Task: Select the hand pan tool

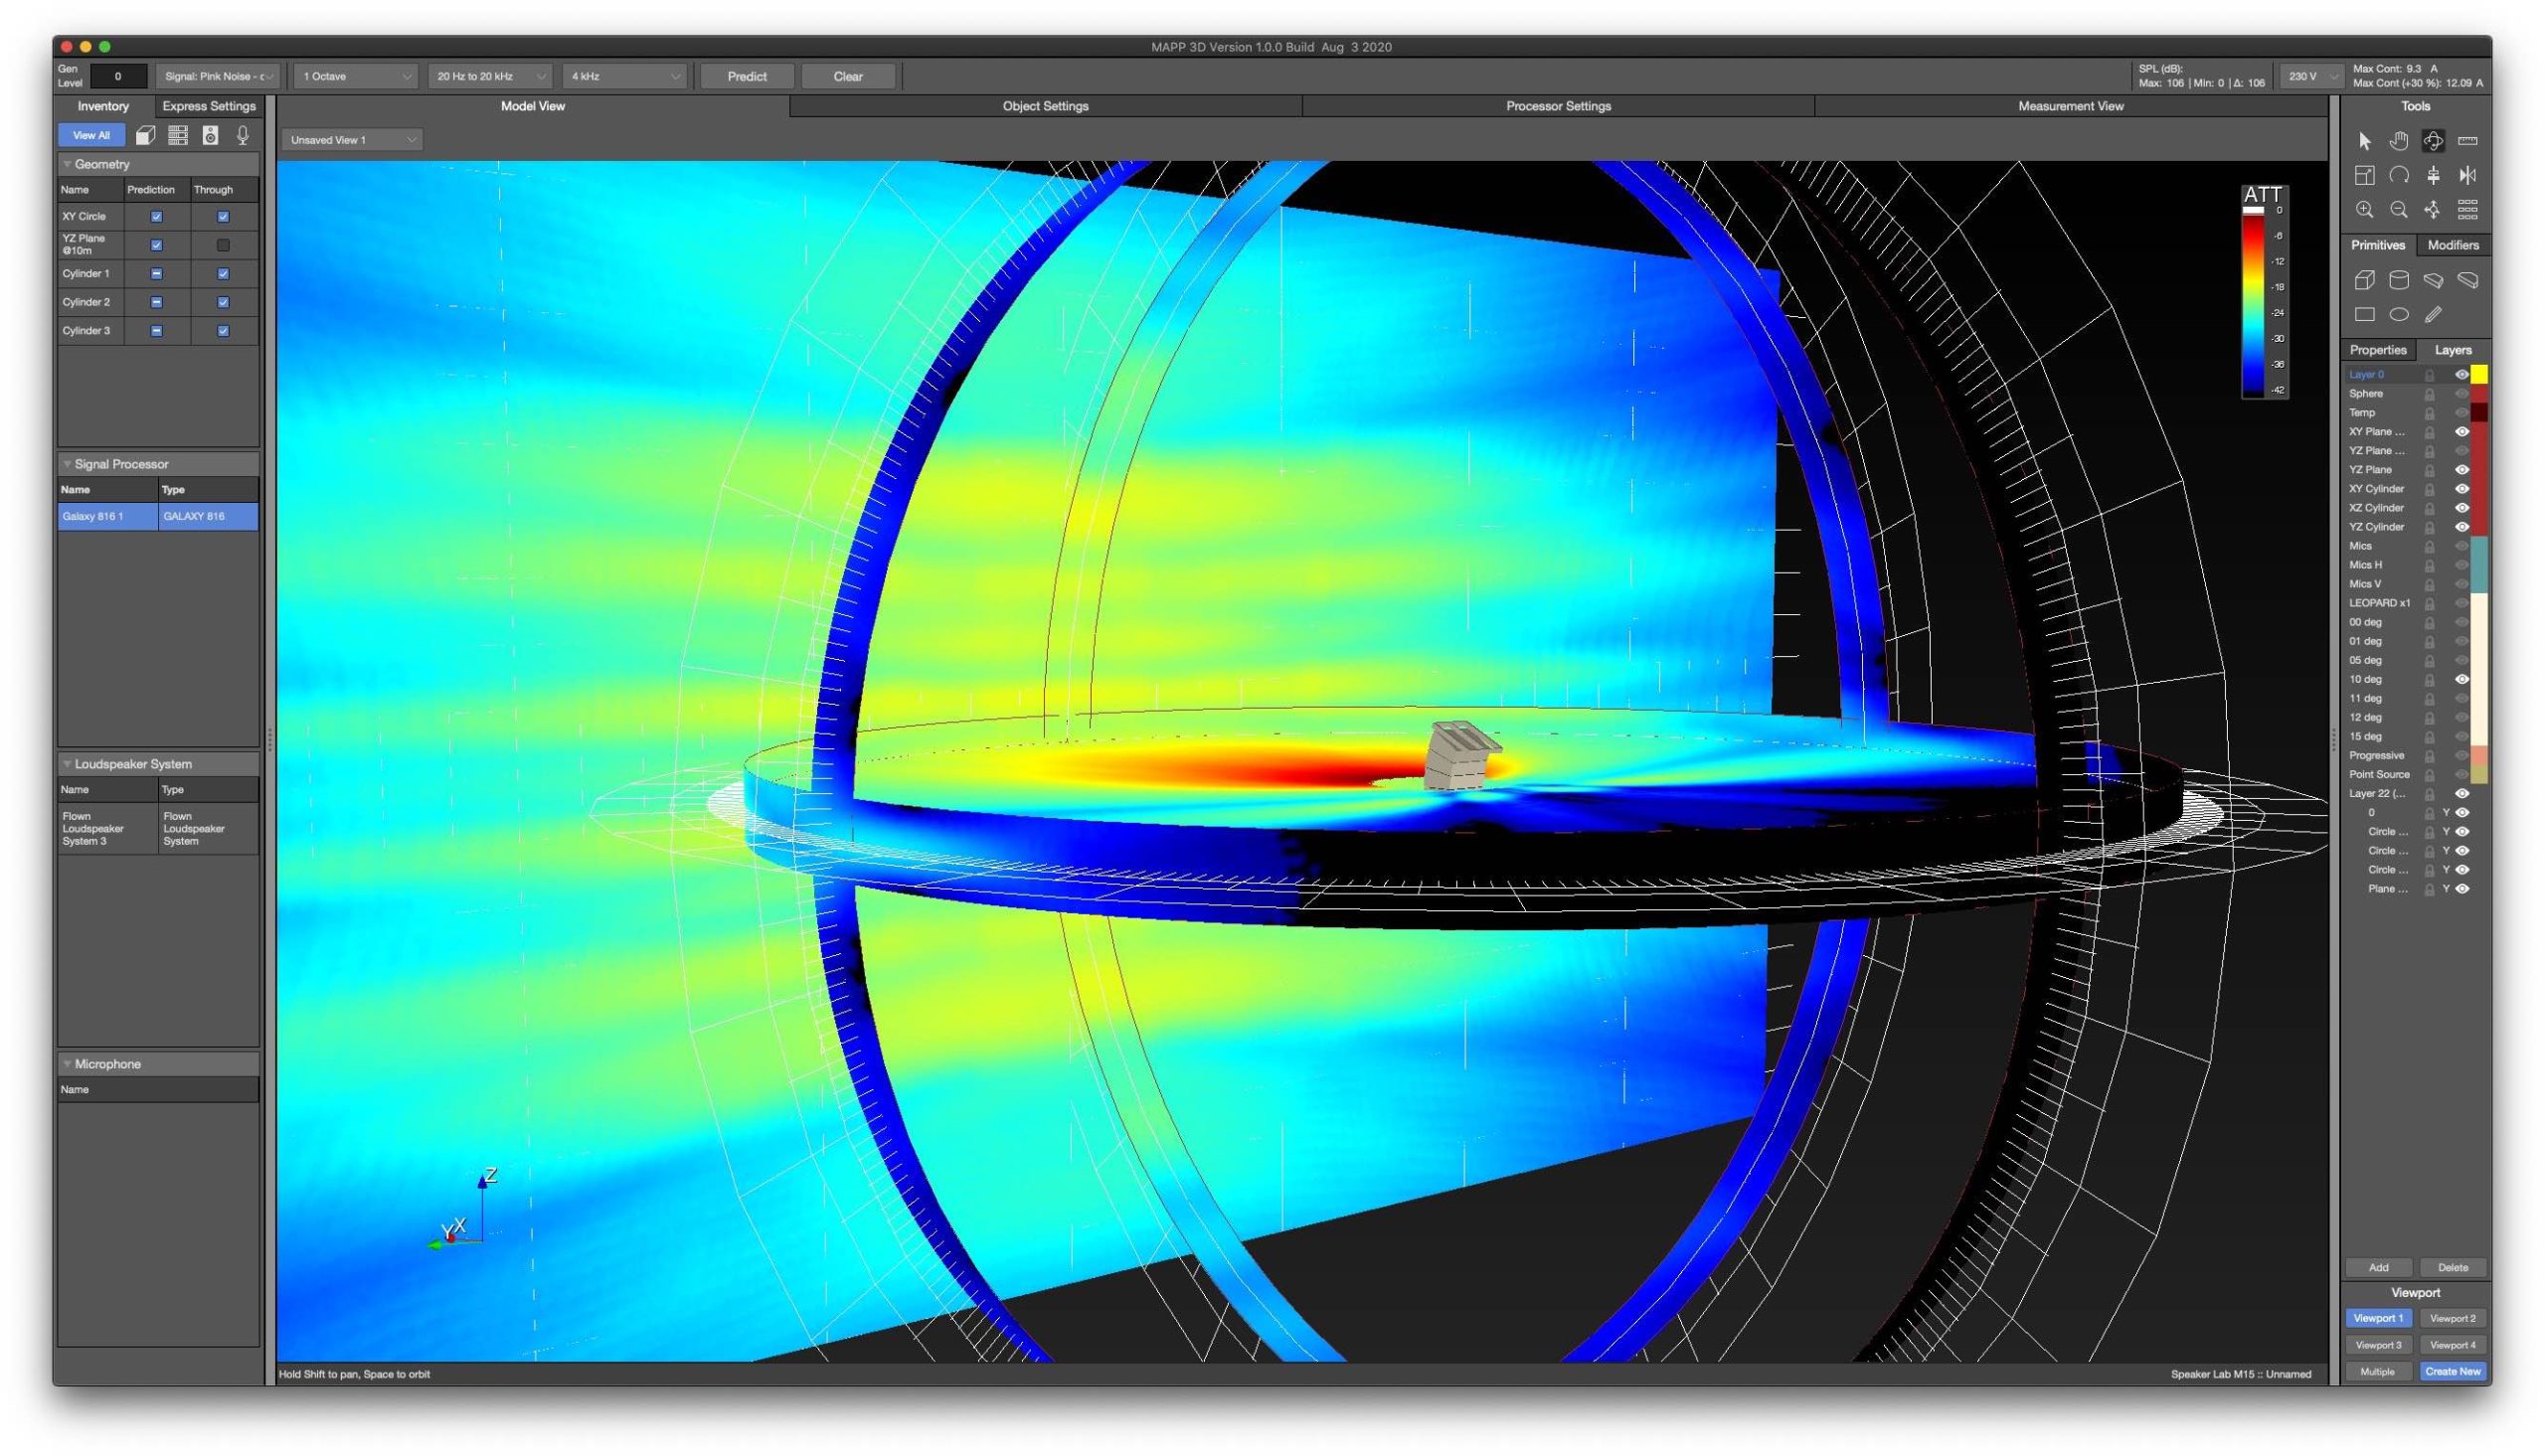Action: (2398, 141)
